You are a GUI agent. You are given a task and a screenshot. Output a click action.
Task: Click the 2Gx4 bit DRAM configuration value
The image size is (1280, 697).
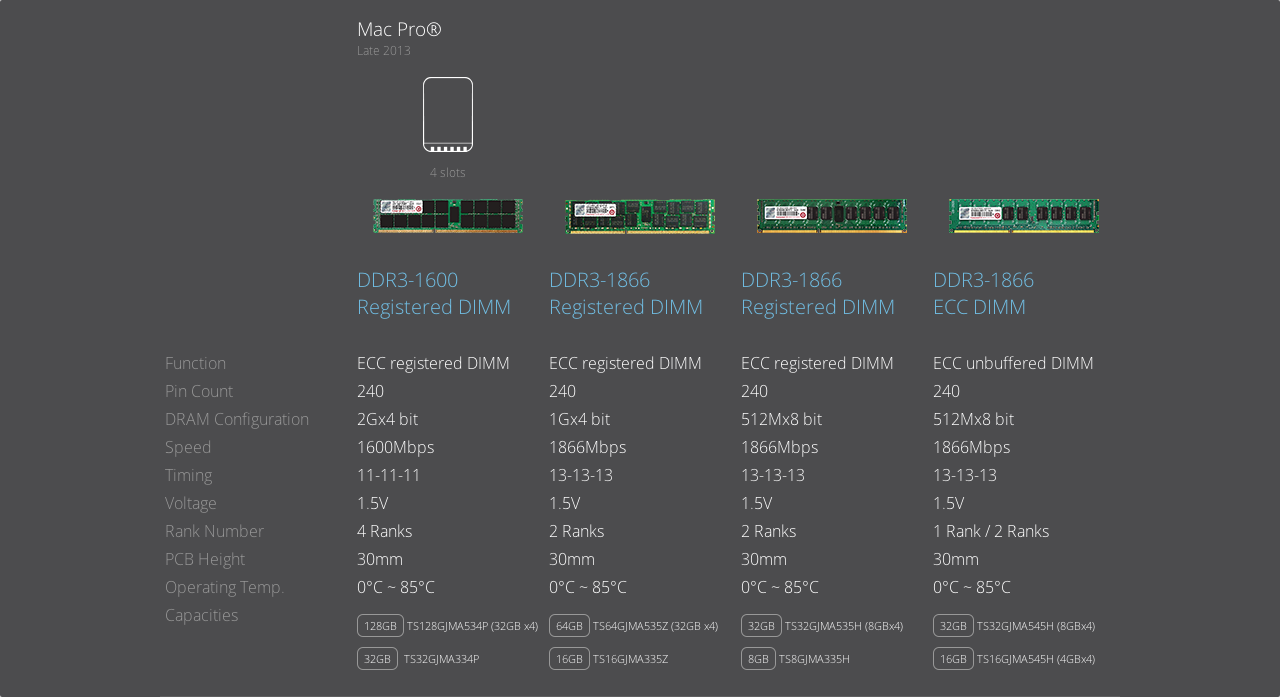coord(387,419)
